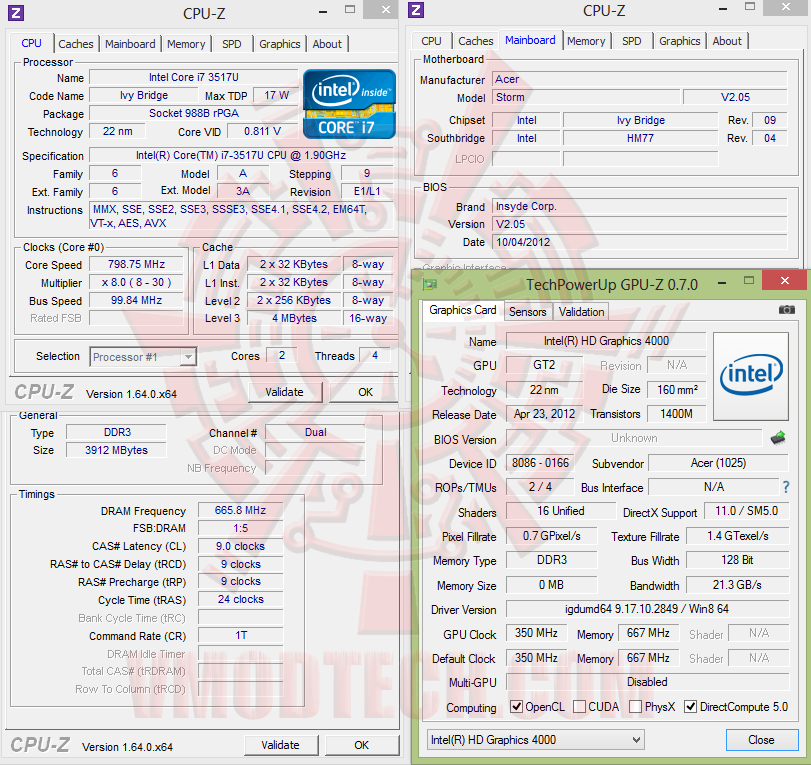
Task: Click the CPU-Z logo icon in left window title bar
Action: point(16,12)
